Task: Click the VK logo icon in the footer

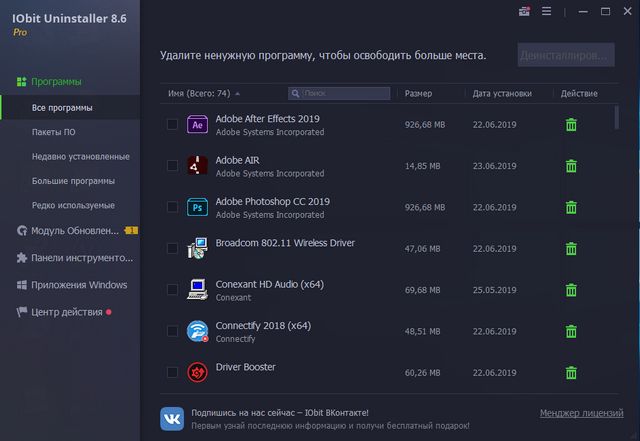Action: click(x=172, y=418)
